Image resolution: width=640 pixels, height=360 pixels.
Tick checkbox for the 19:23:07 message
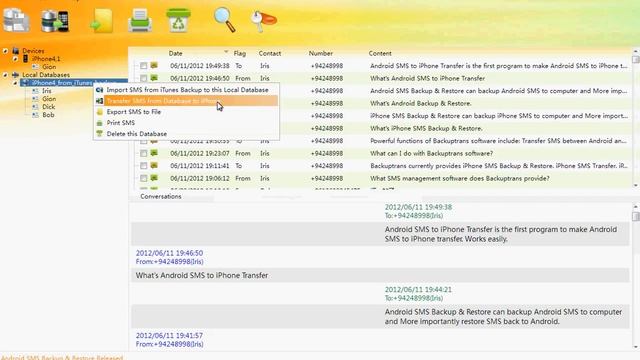(x=144, y=153)
